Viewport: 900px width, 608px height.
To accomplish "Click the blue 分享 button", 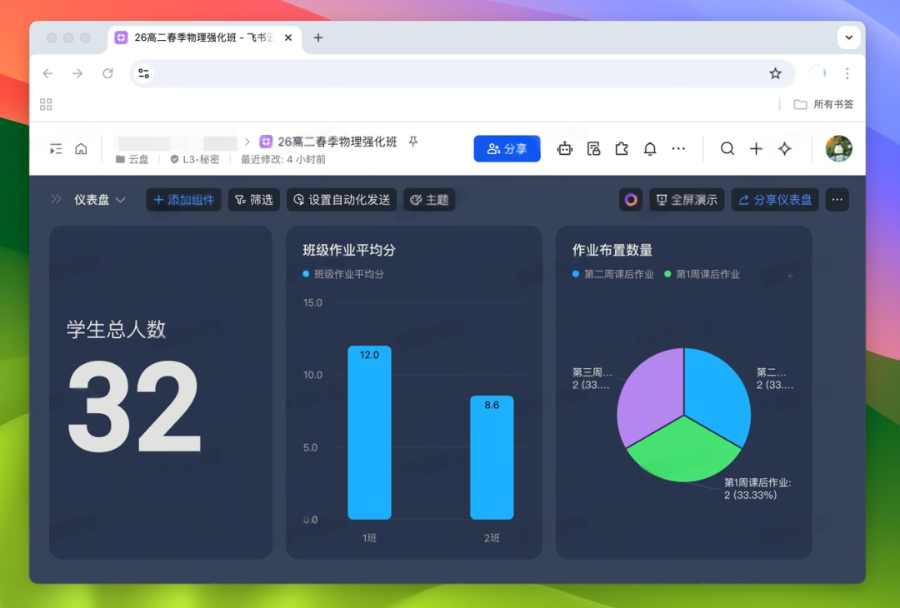I will coord(507,149).
